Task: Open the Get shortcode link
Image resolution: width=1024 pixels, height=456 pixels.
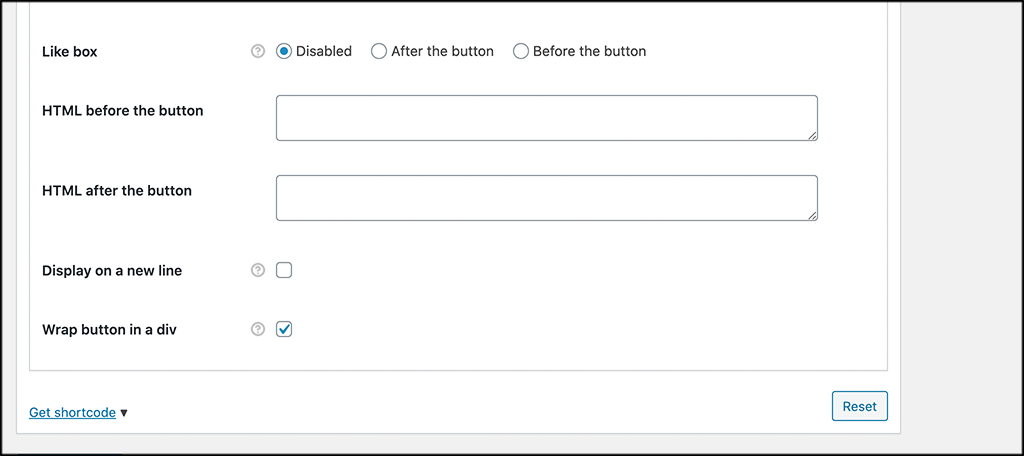Action: pyautogui.click(x=72, y=412)
